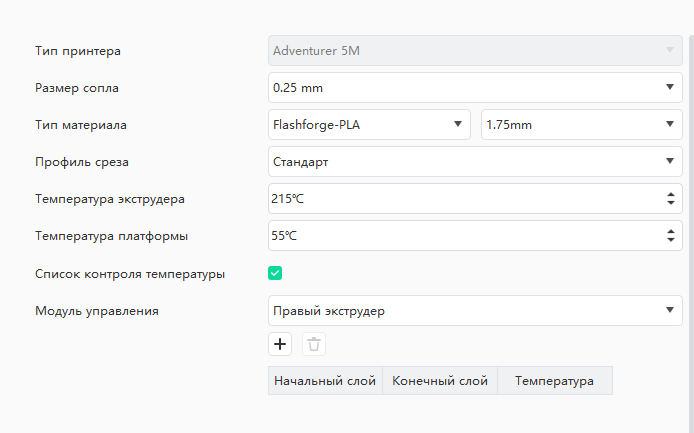Image resolution: width=694 pixels, height=433 pixels.
Task: Click the Adventurer 5M printer type dropdown
Action: pos(475,50)
